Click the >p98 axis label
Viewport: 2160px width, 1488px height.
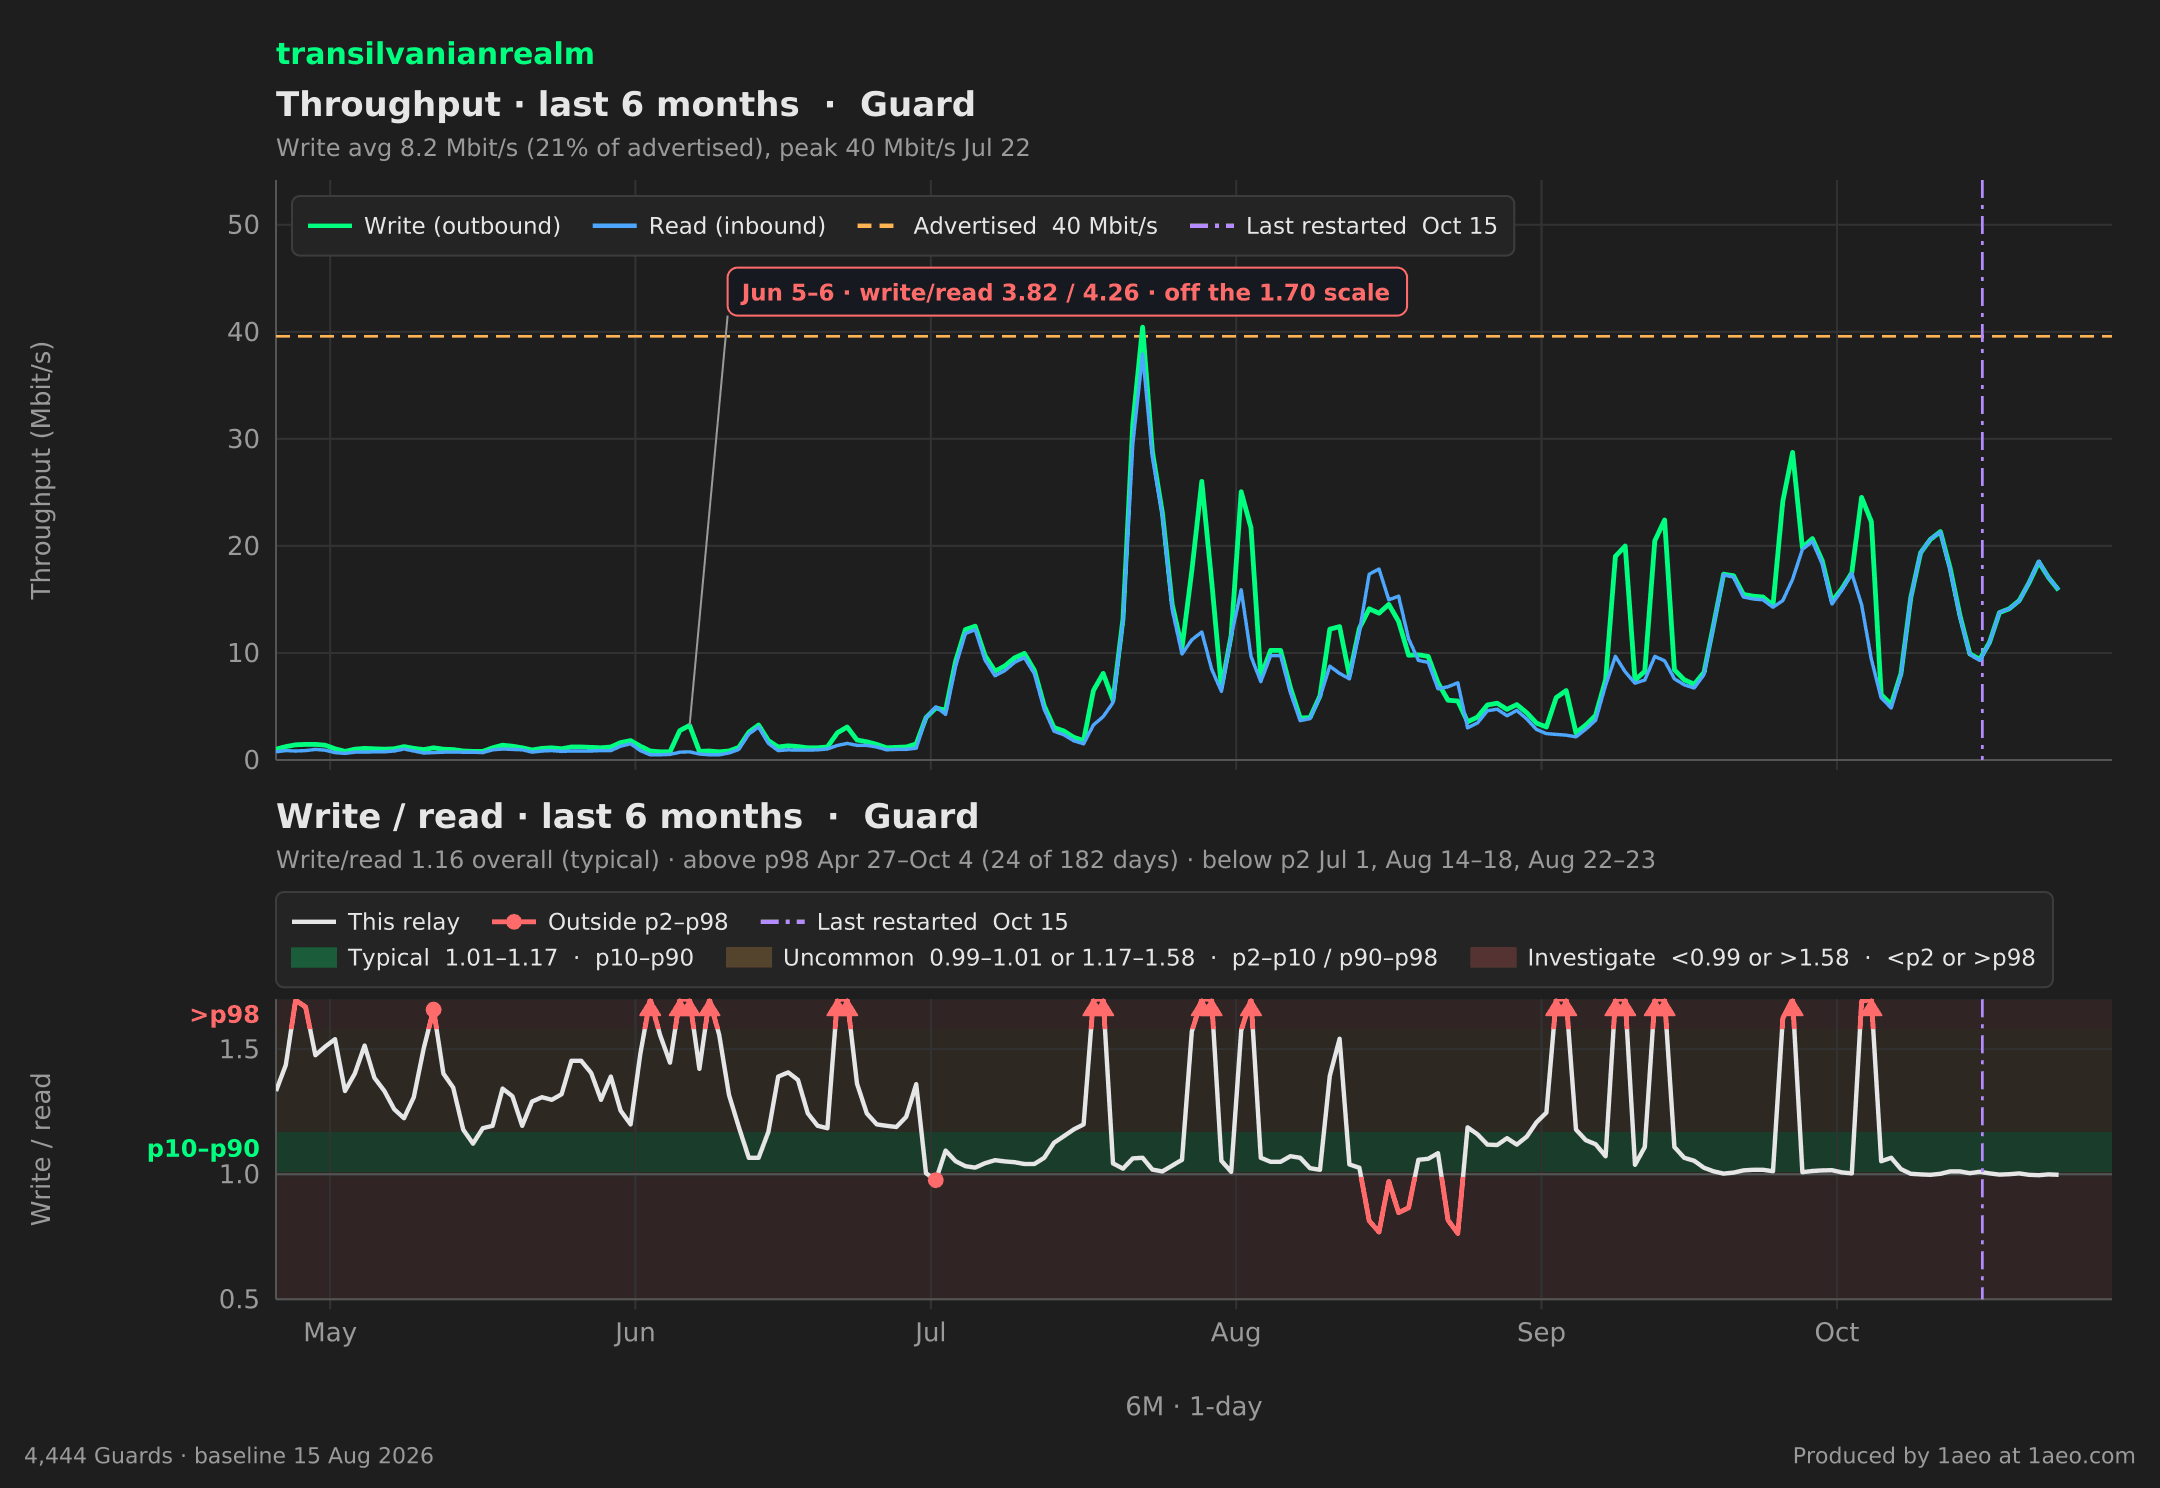click(x=225, y=1015)
